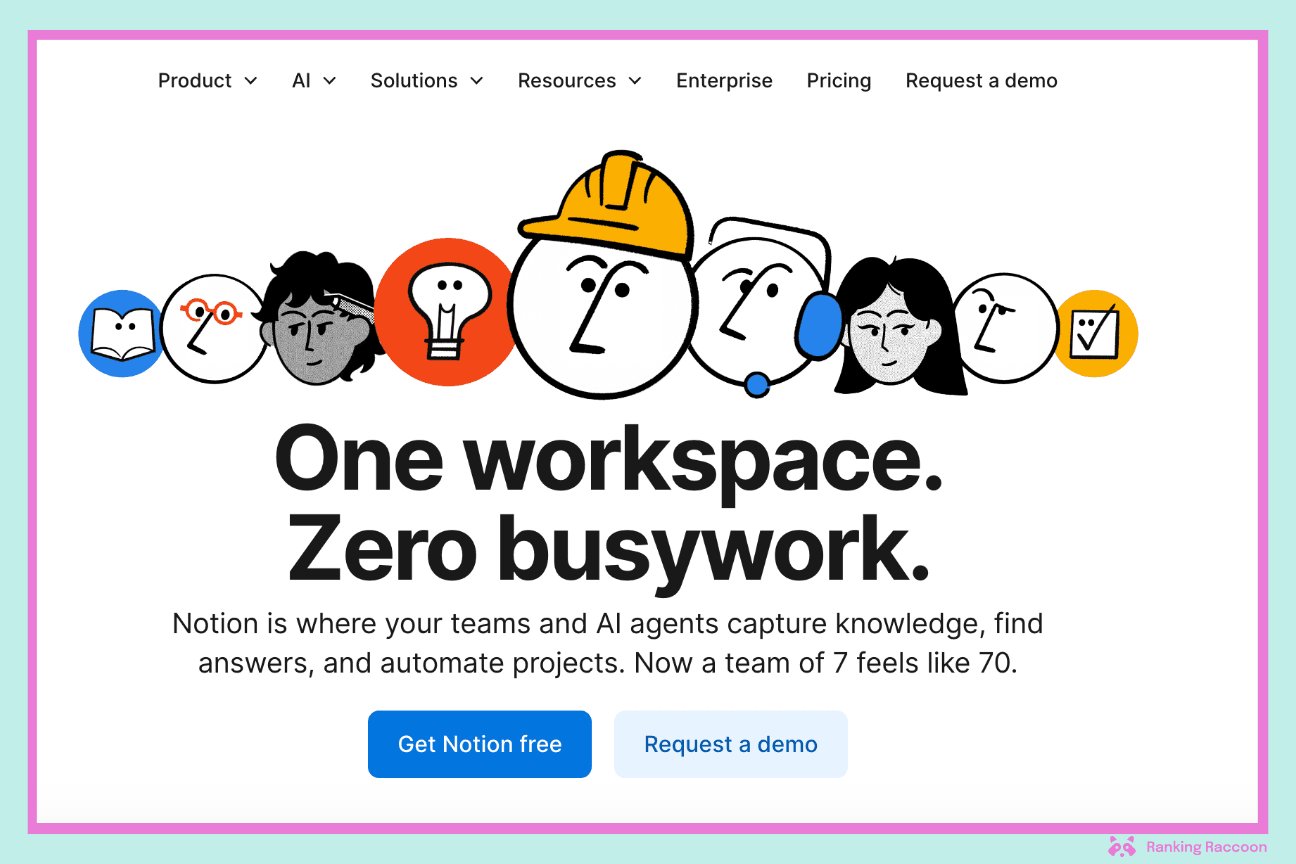1296x864 pixels.
Task: Expand the Product dropdown menu
Action: pyautogui.click(x=208, y=80)
